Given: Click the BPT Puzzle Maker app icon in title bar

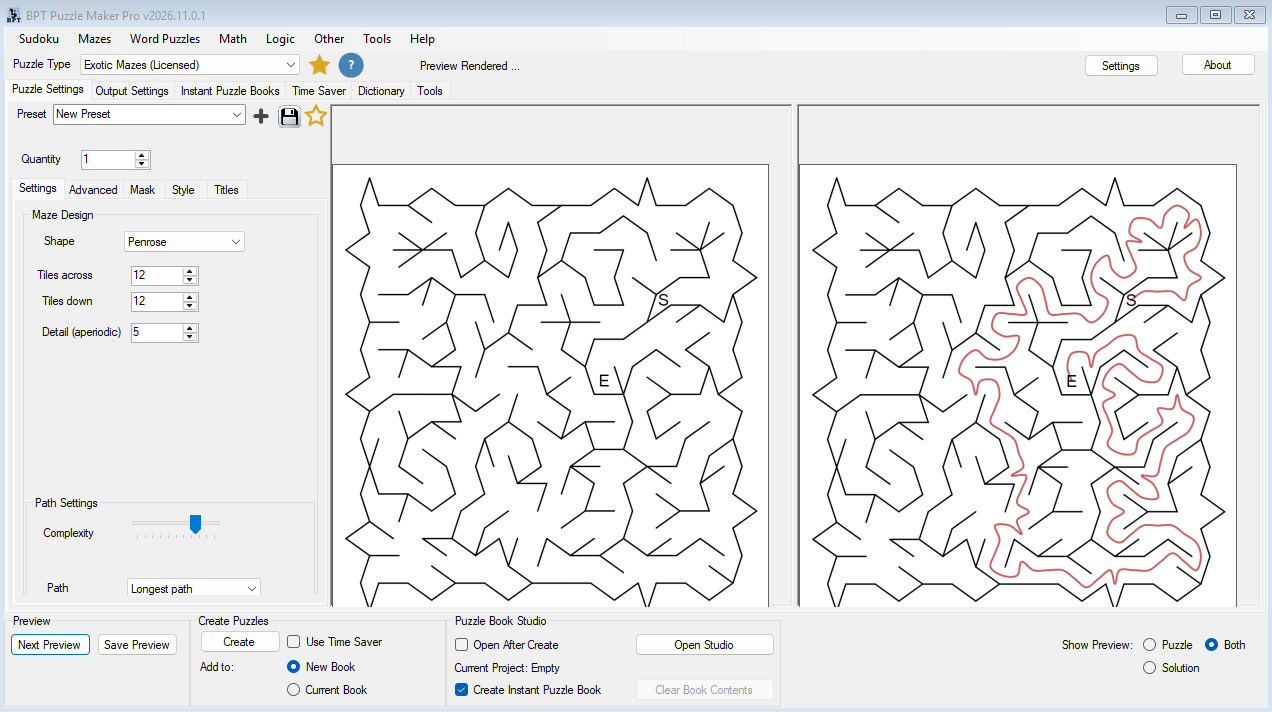Looking at the screenshot, I should (x=13, y=15).
